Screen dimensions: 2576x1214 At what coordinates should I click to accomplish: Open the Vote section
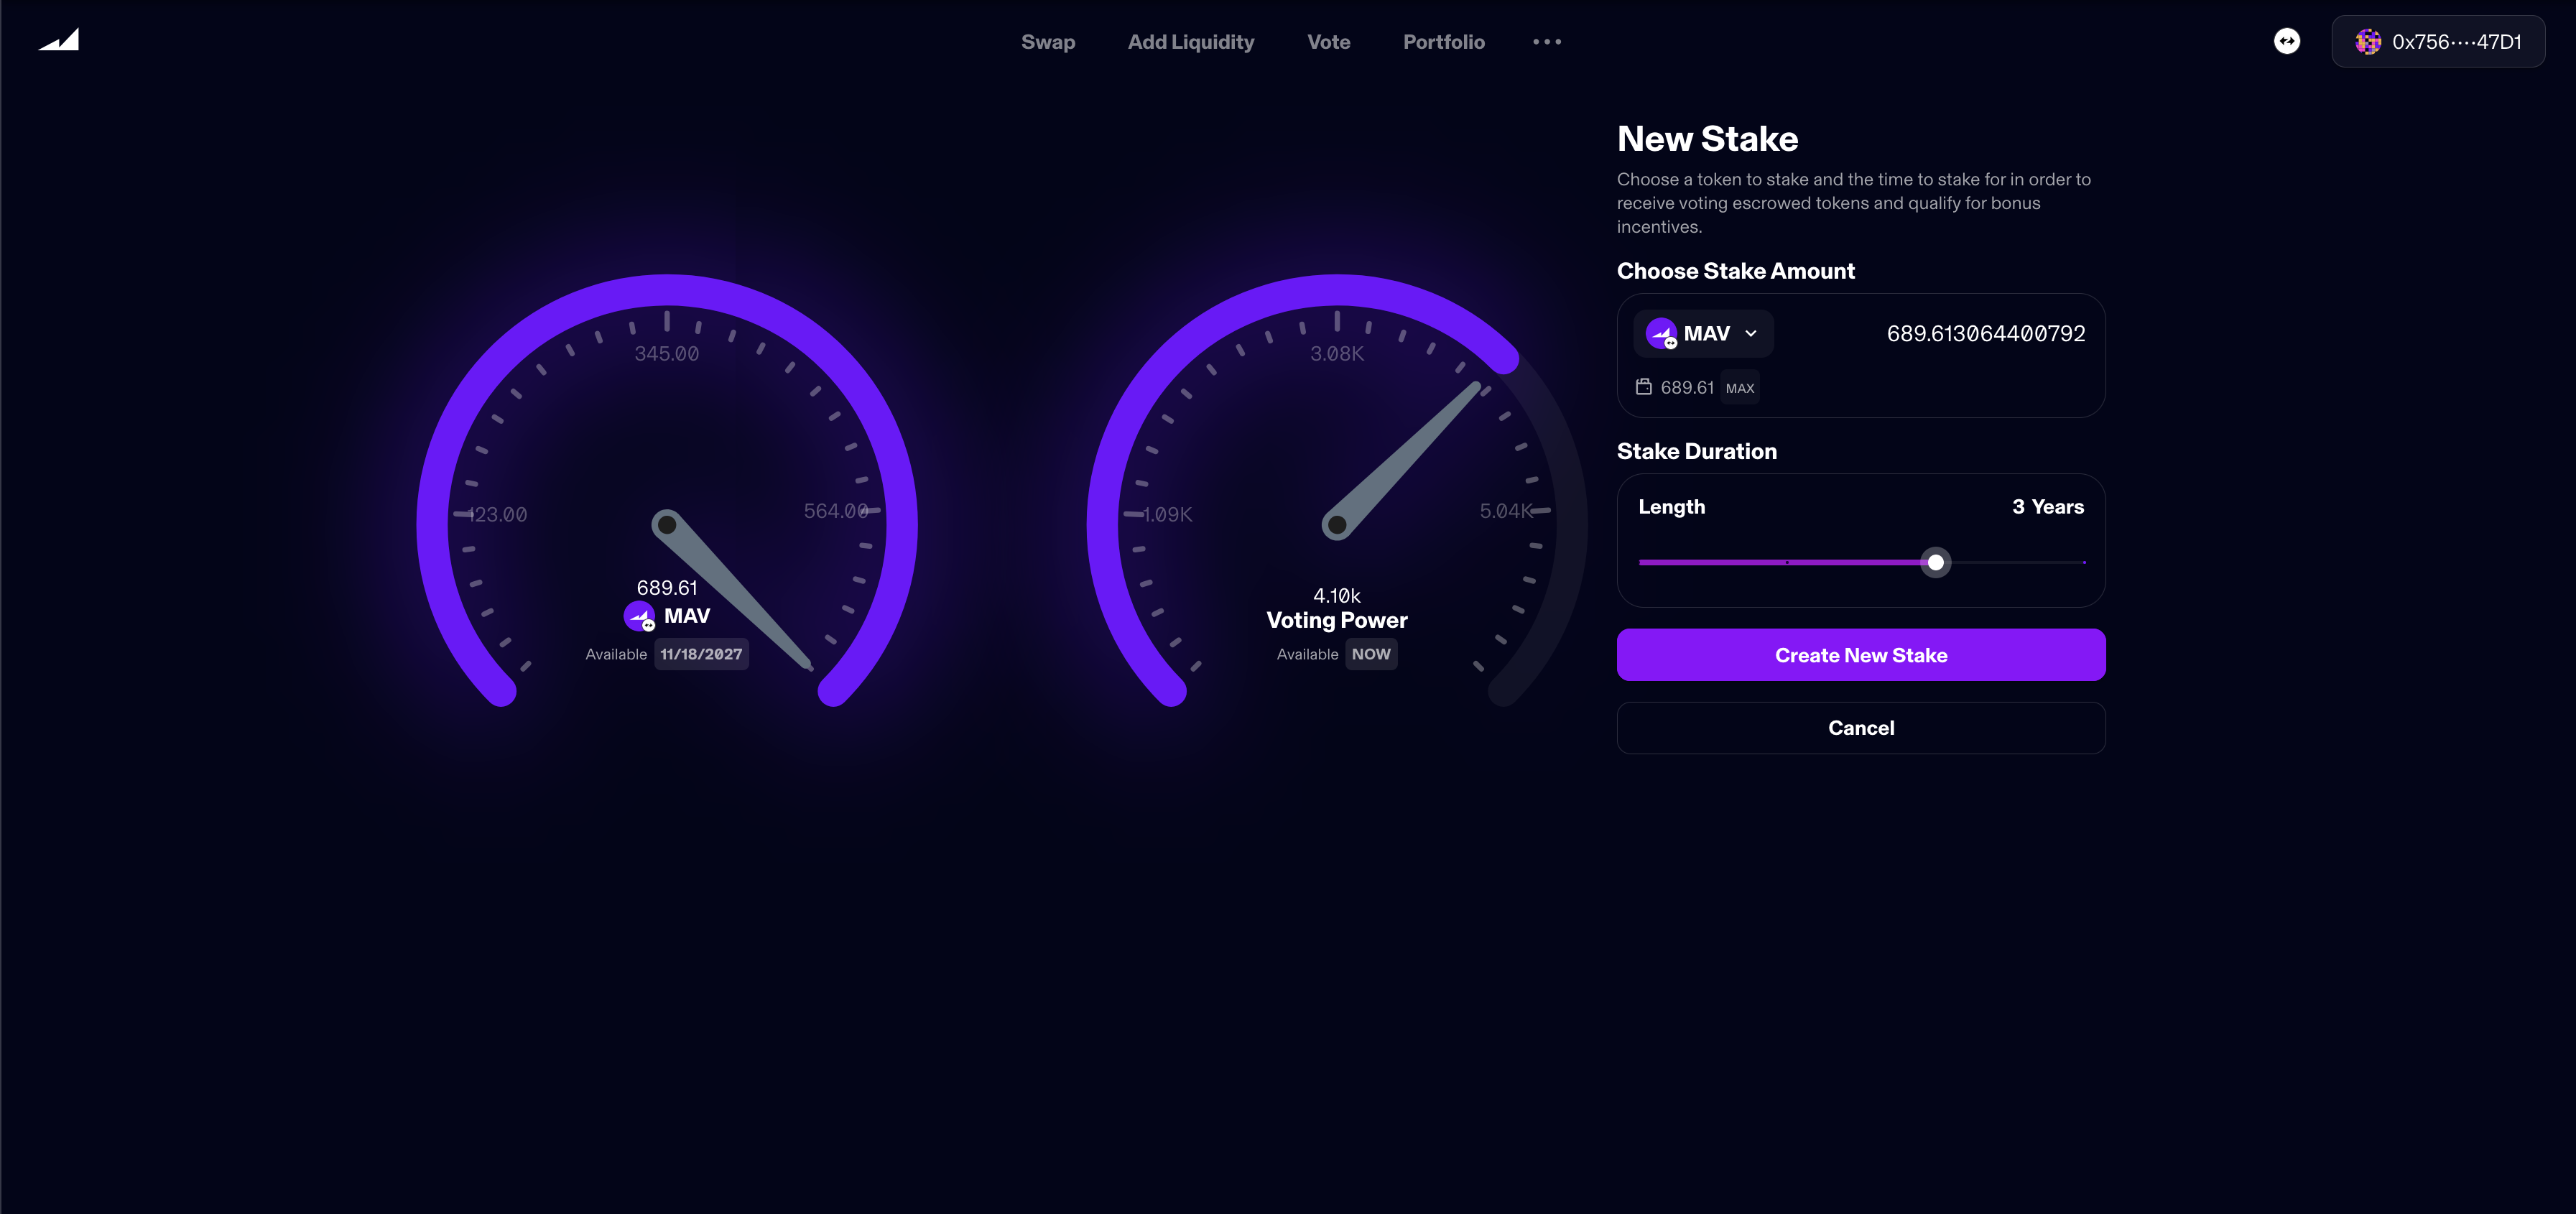point(1328,42)
